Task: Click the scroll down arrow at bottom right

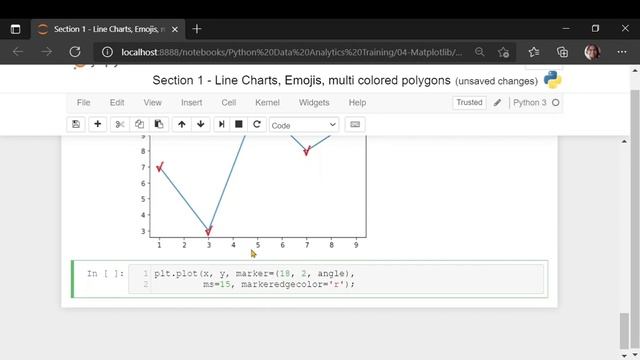Action: coord(634,356)
